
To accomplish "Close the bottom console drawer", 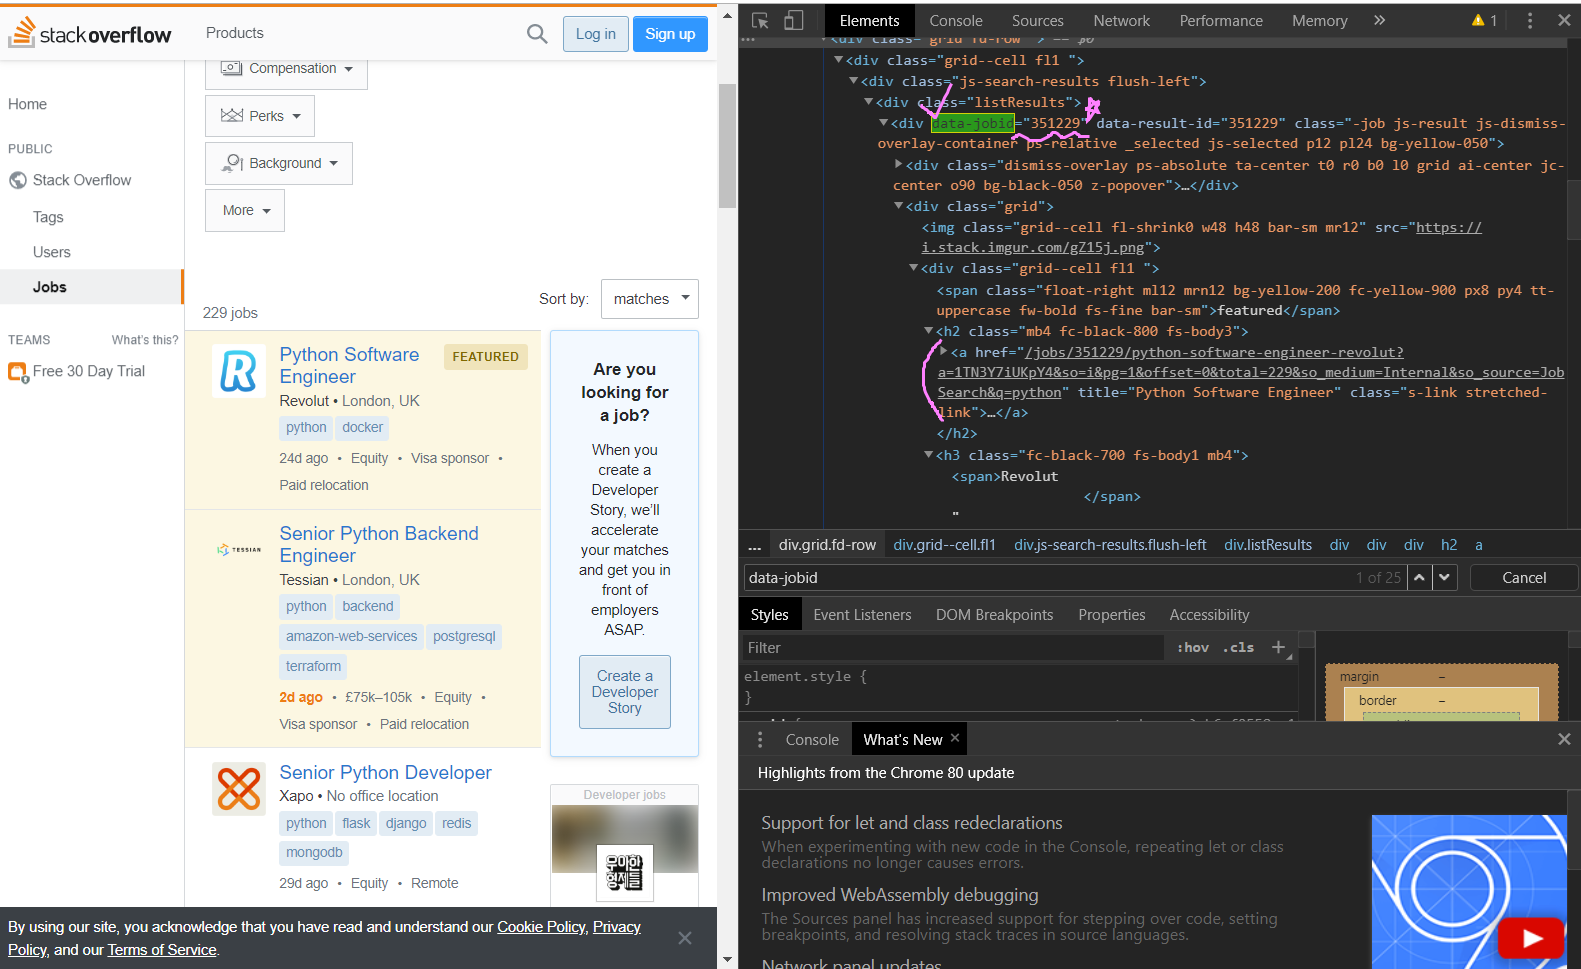I will (1564, 739).
